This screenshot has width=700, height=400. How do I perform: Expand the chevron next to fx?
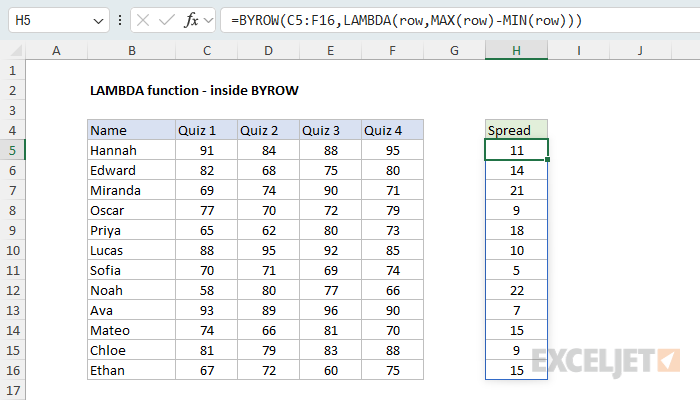[x=208, y=21]
